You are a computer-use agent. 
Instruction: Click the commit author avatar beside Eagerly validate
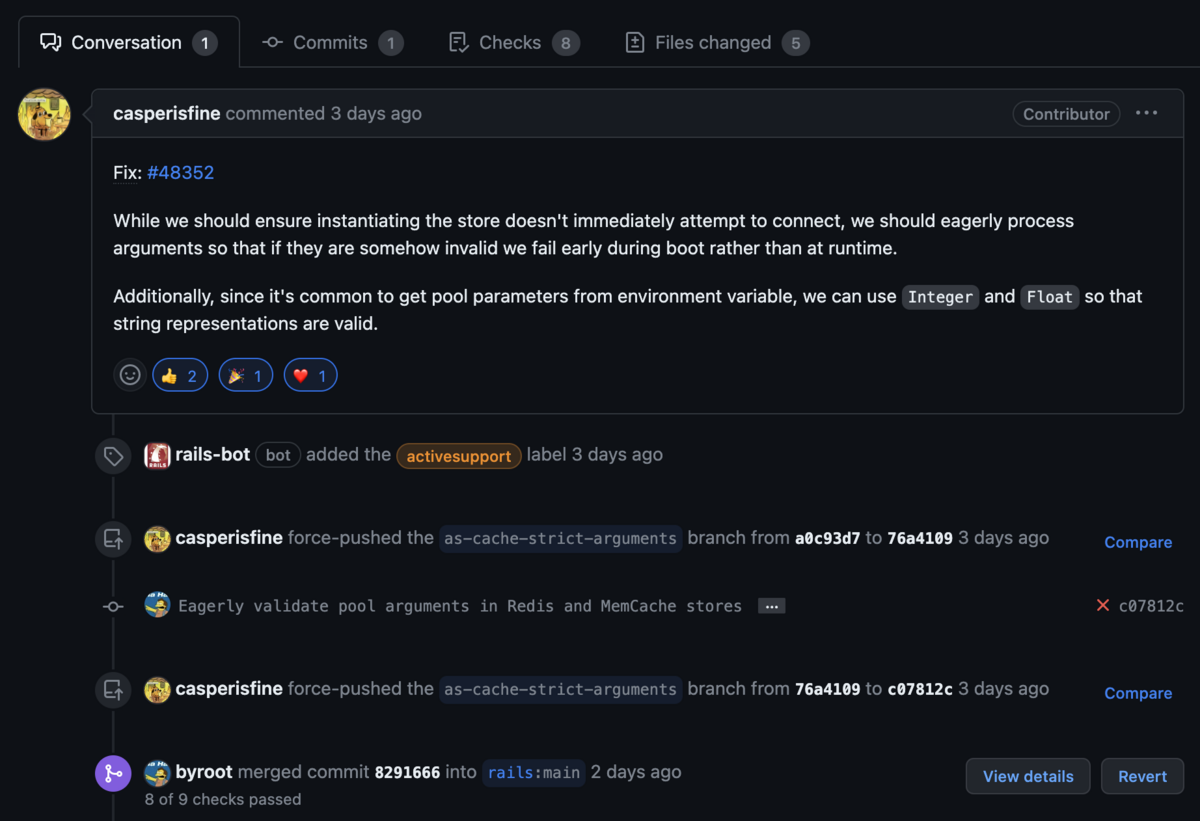coord(157,604)
